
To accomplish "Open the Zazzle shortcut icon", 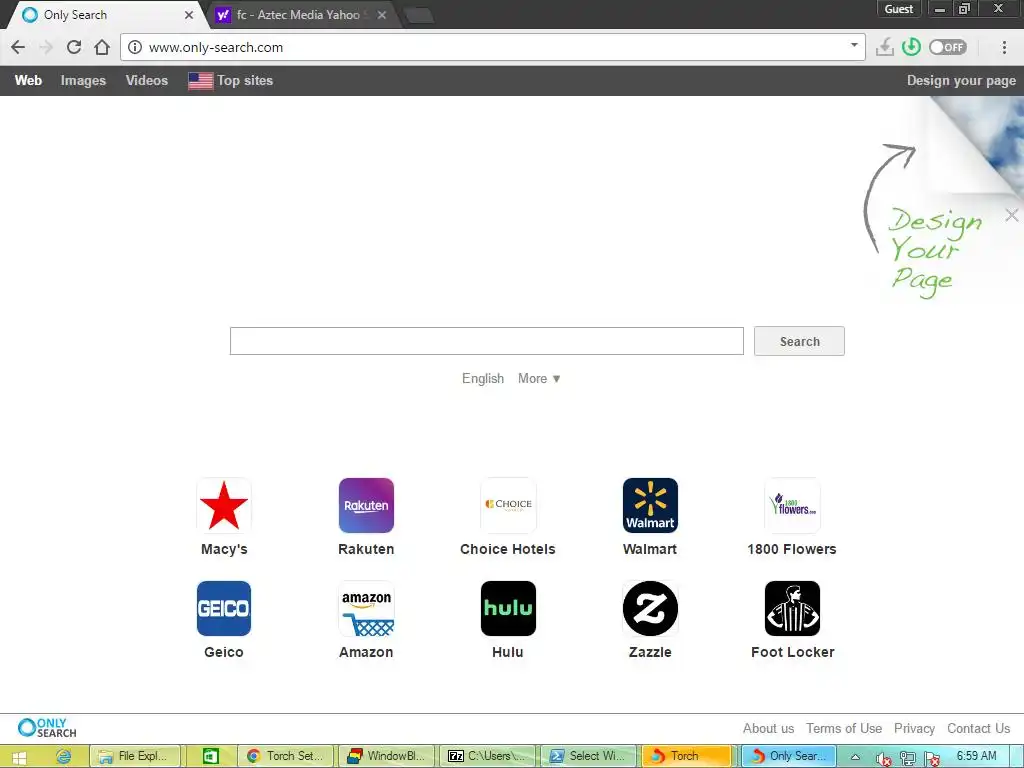I will (650, 609).
